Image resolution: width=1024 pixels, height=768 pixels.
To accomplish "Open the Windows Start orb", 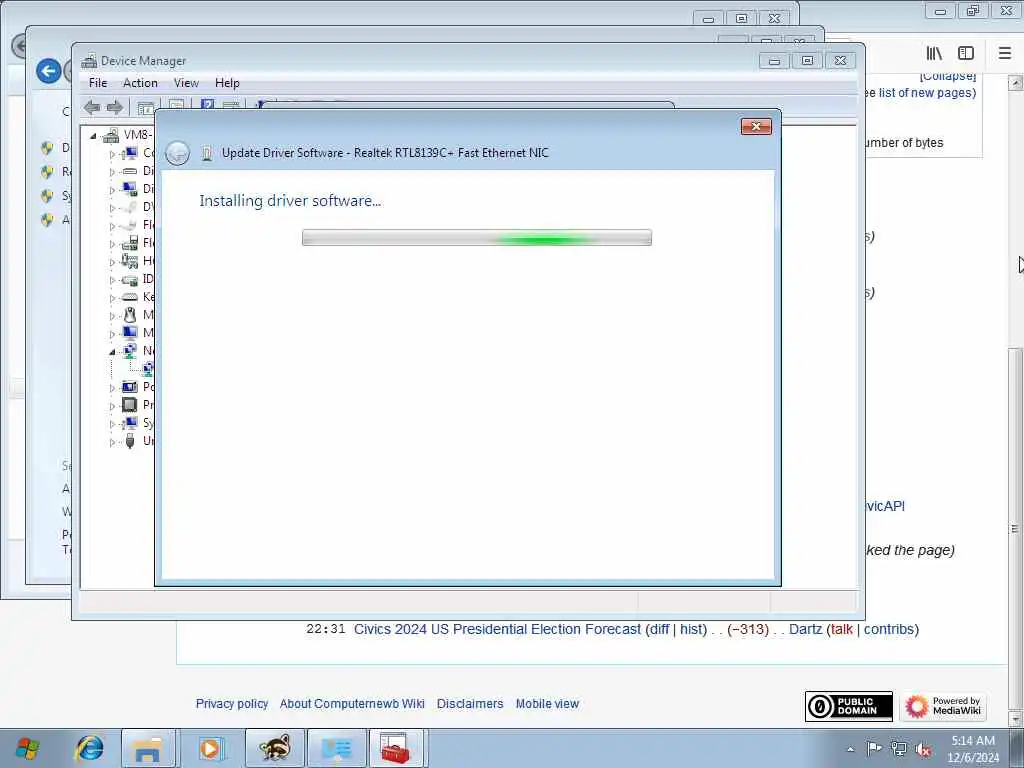I will tap(27, 748).
